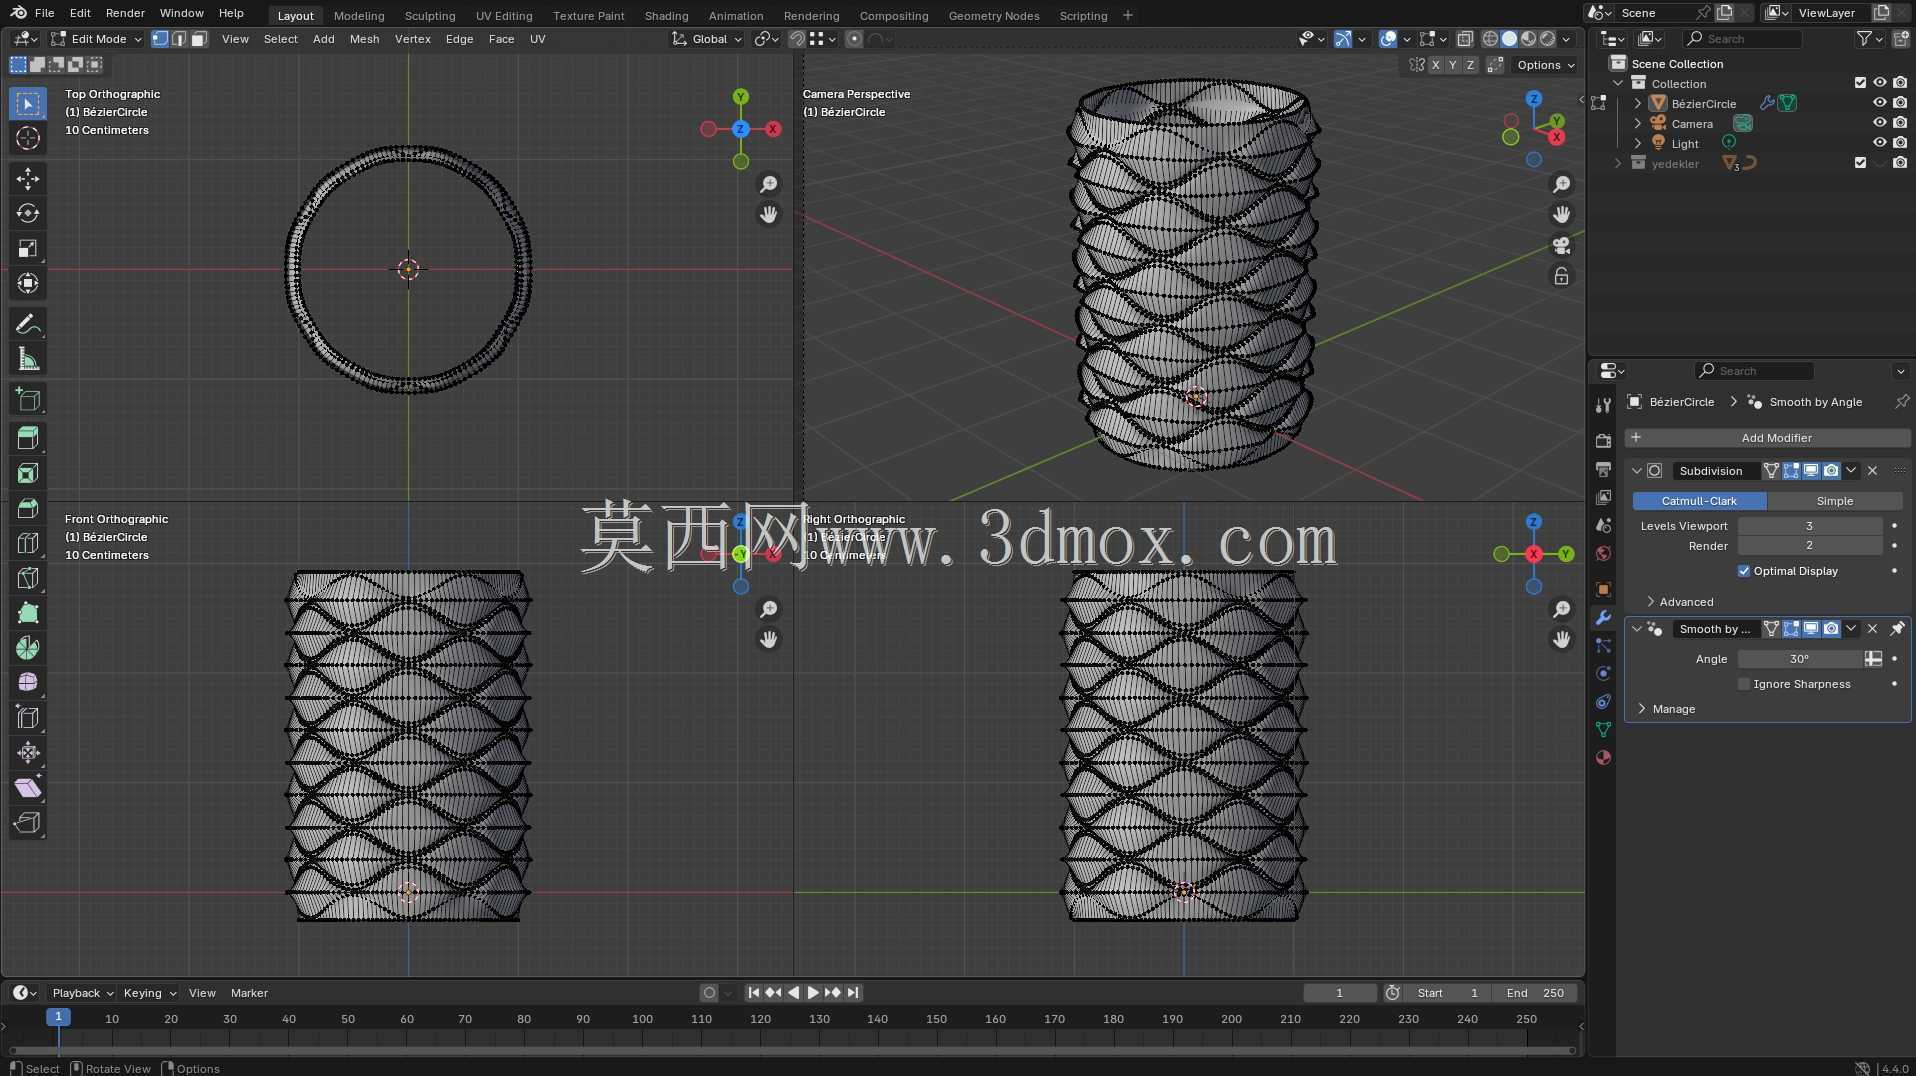Select the Loop Cut tool
The width and height of the screenshot is (1916, 1076).
[x=28, y=543]
